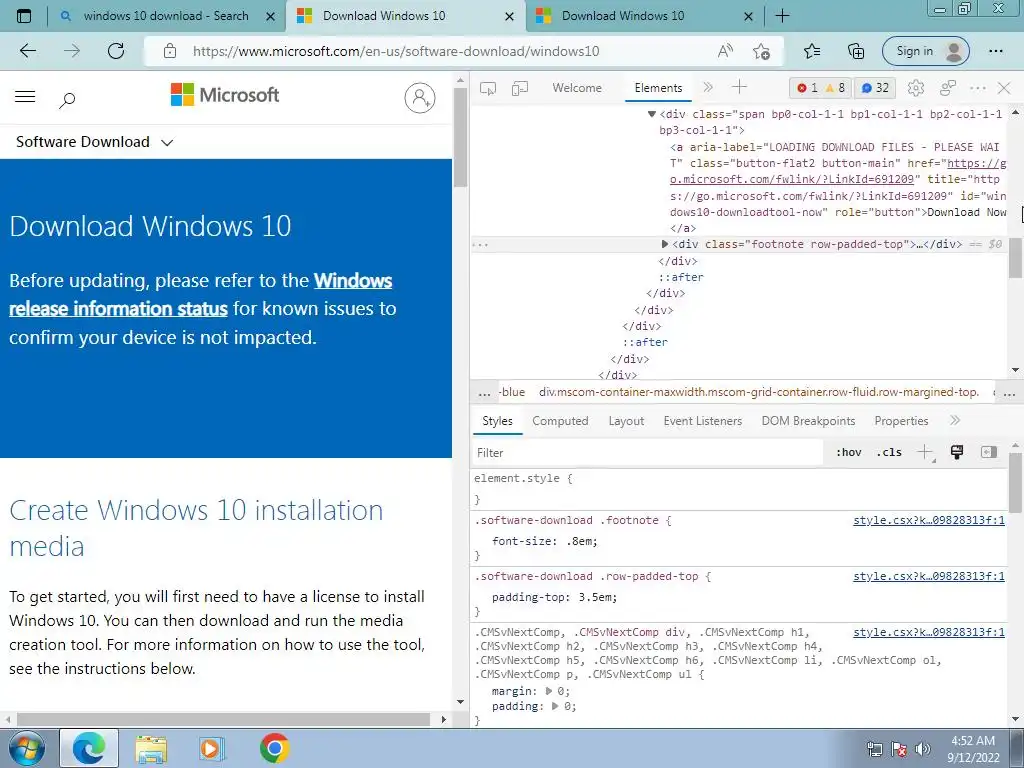Viewport: 1024px width, 768px height.
Task: Open DOM Breakpoints tab
Action: click(808, 421)
